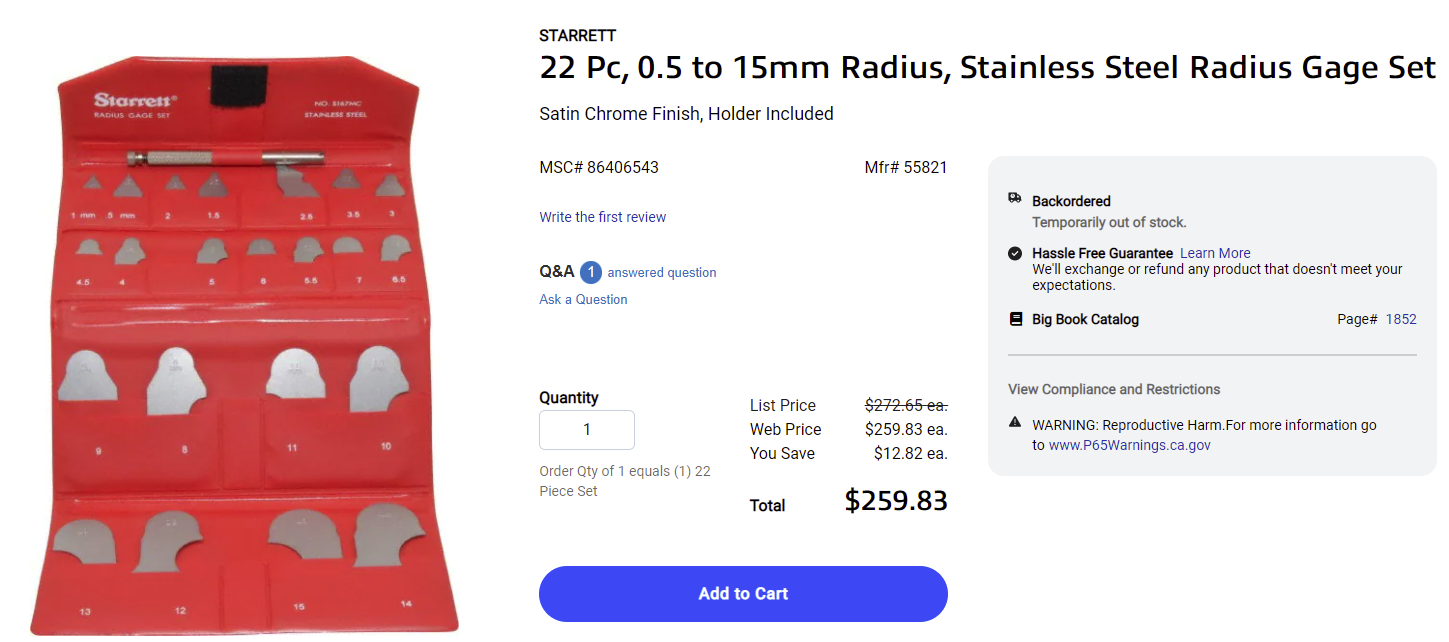Click the Mfr# 55821 part number
This screenshot has height=642, width=1449.
[906, 167]
